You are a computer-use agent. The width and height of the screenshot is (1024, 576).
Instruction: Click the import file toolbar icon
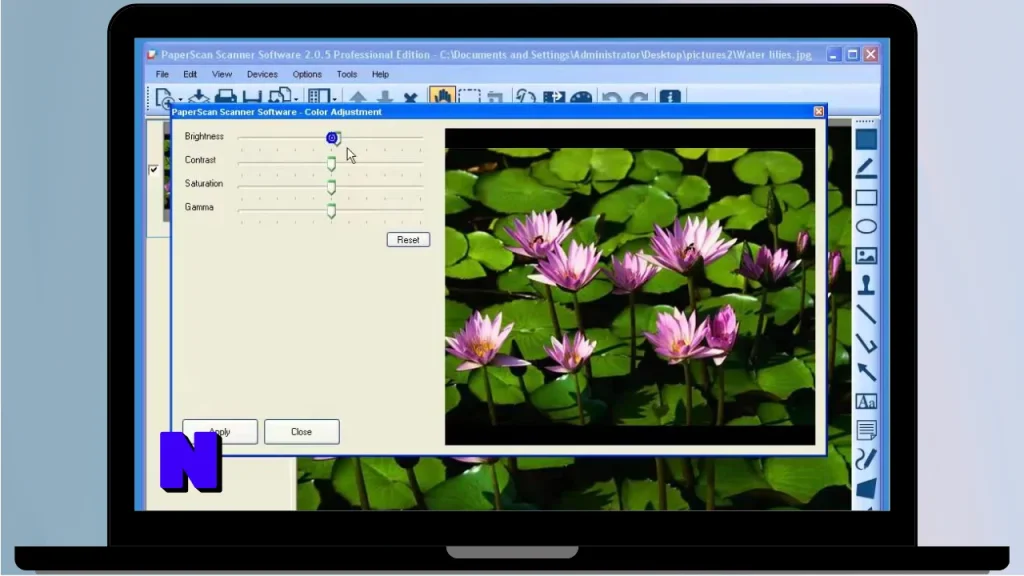pyautogui.click(x=199, y=97)
